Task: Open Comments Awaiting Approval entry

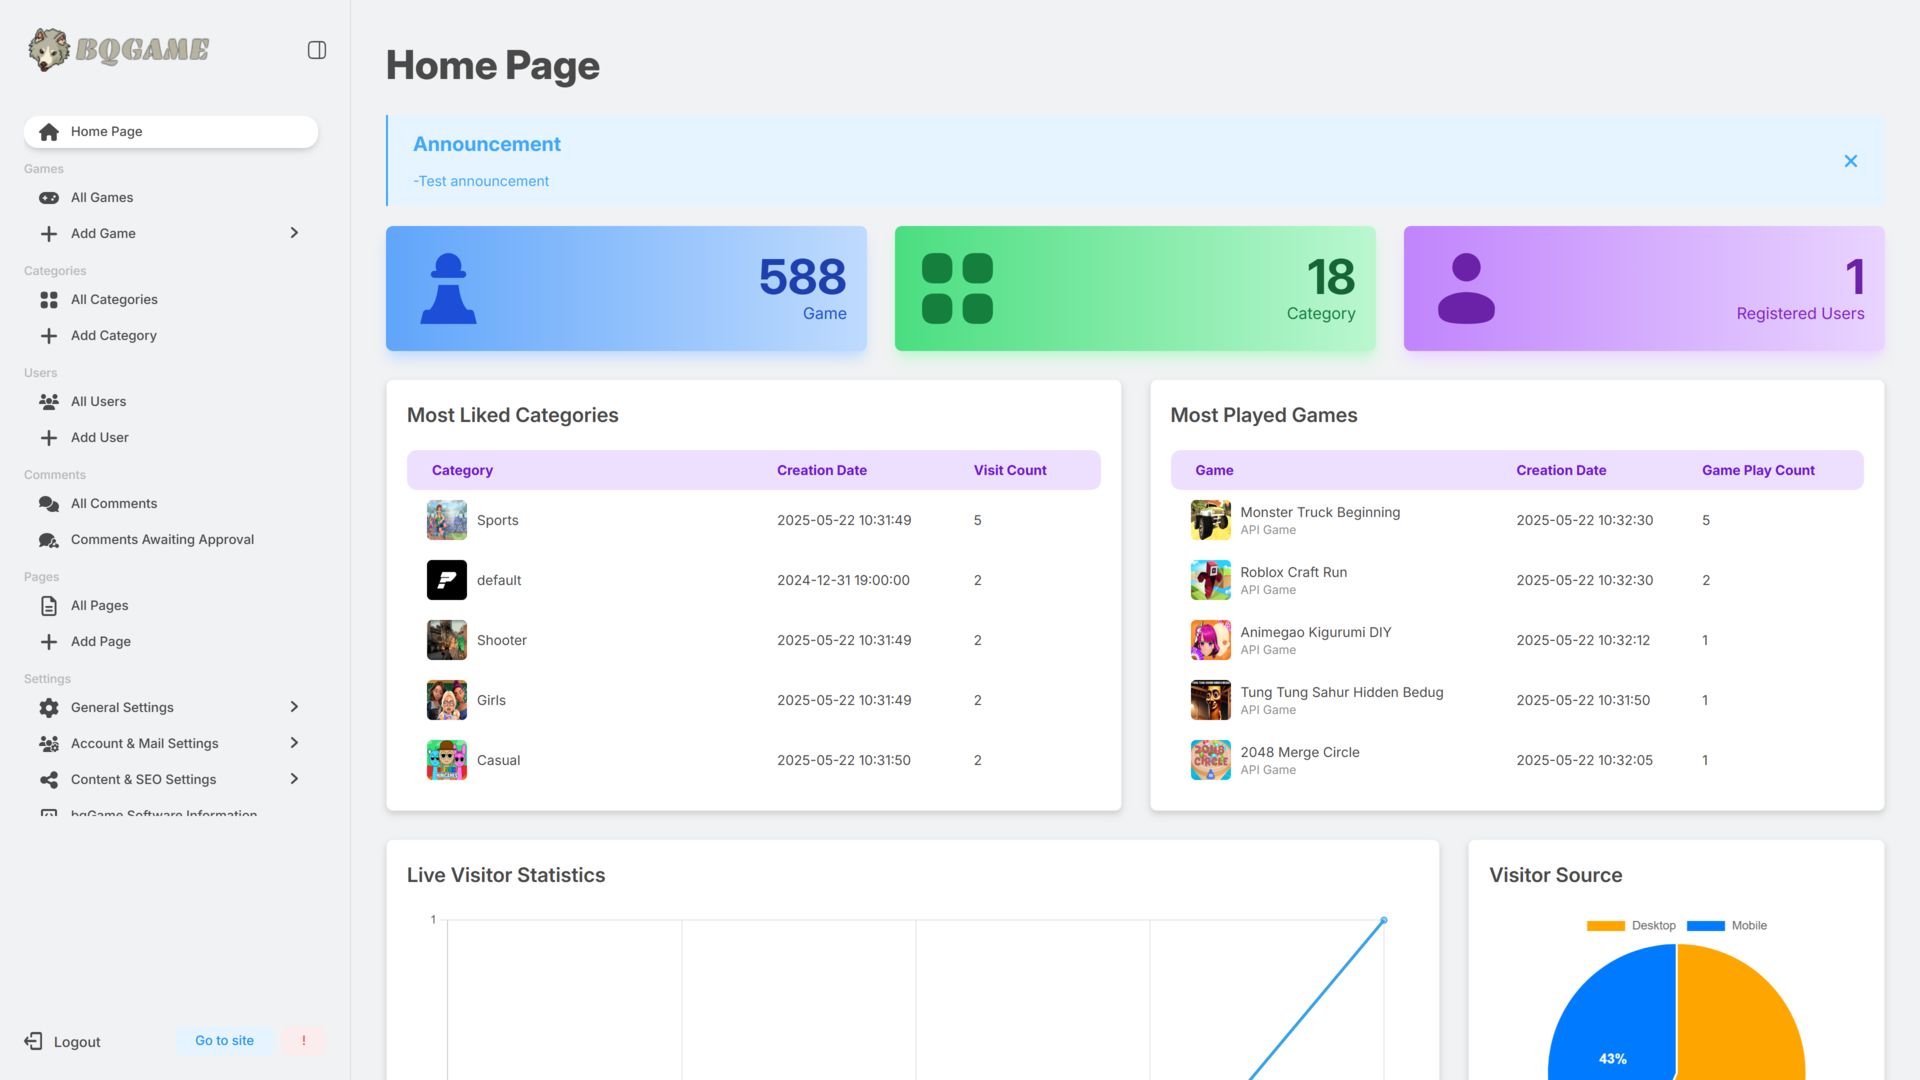Action: pyautogui.click(x=171, y=540)
